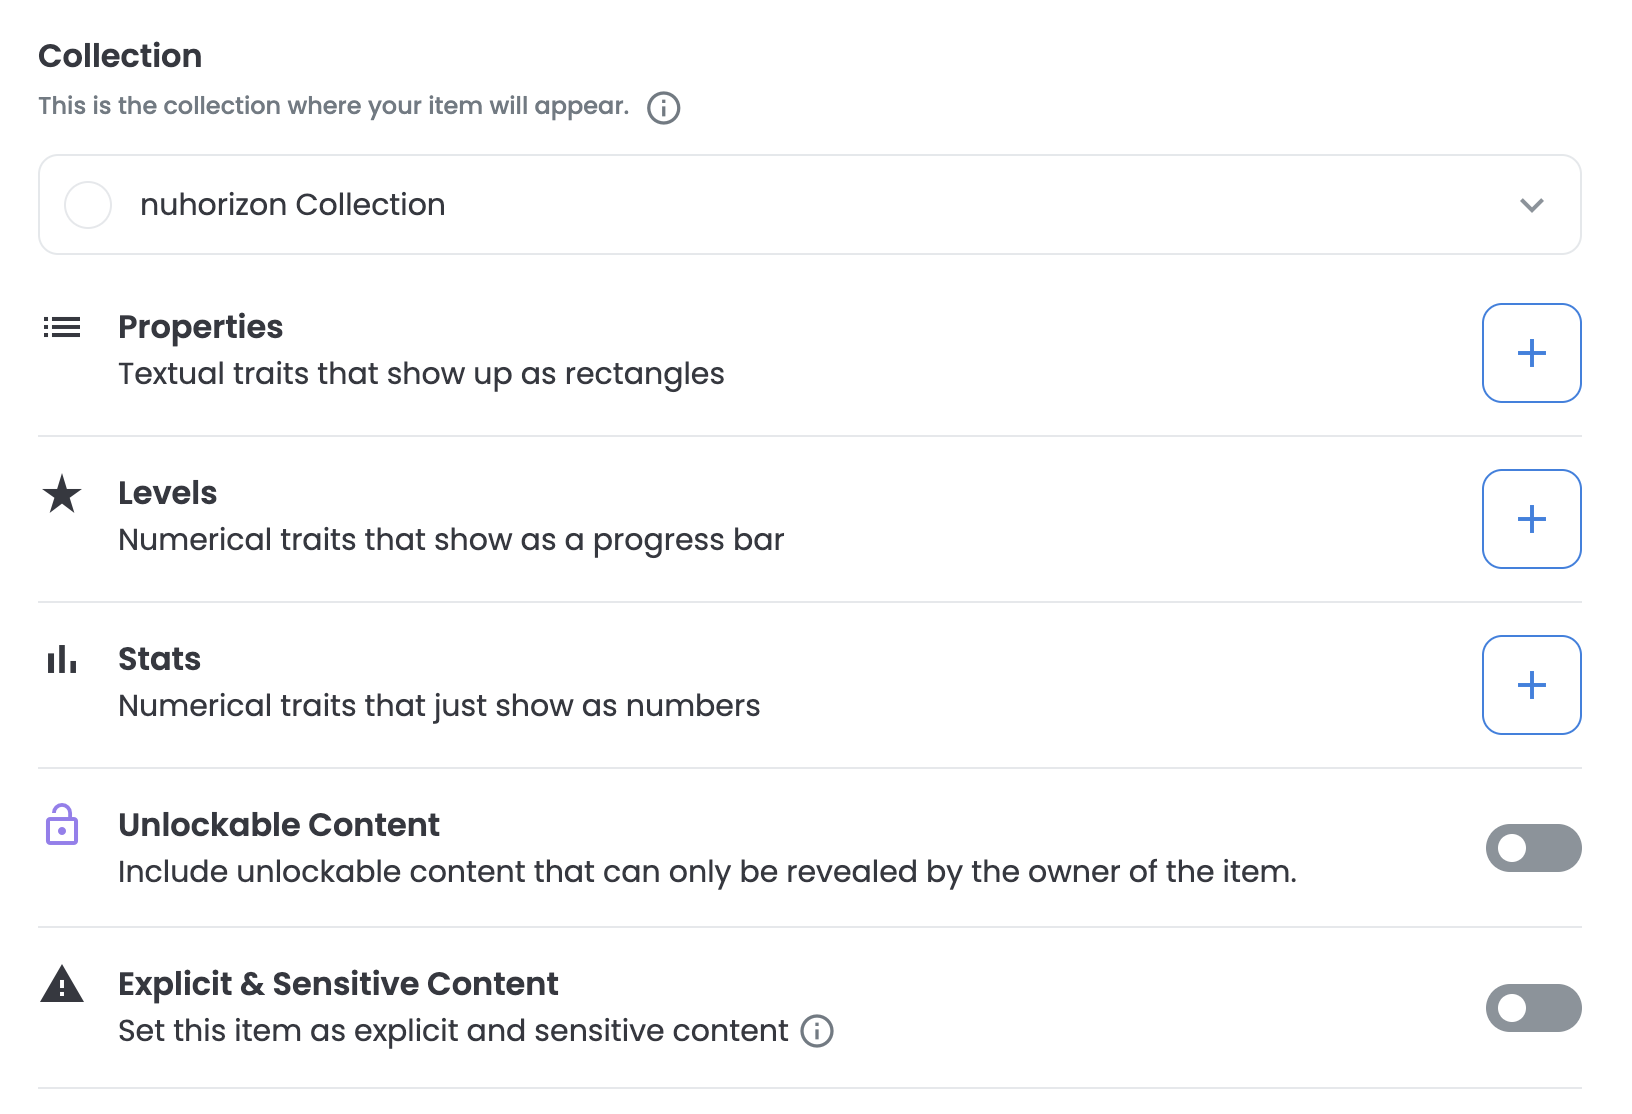Click the Explicit content warning triangle icon
Image resolution: width=1632 pixels, height=1114 pixels.
[x=62, y=985]
